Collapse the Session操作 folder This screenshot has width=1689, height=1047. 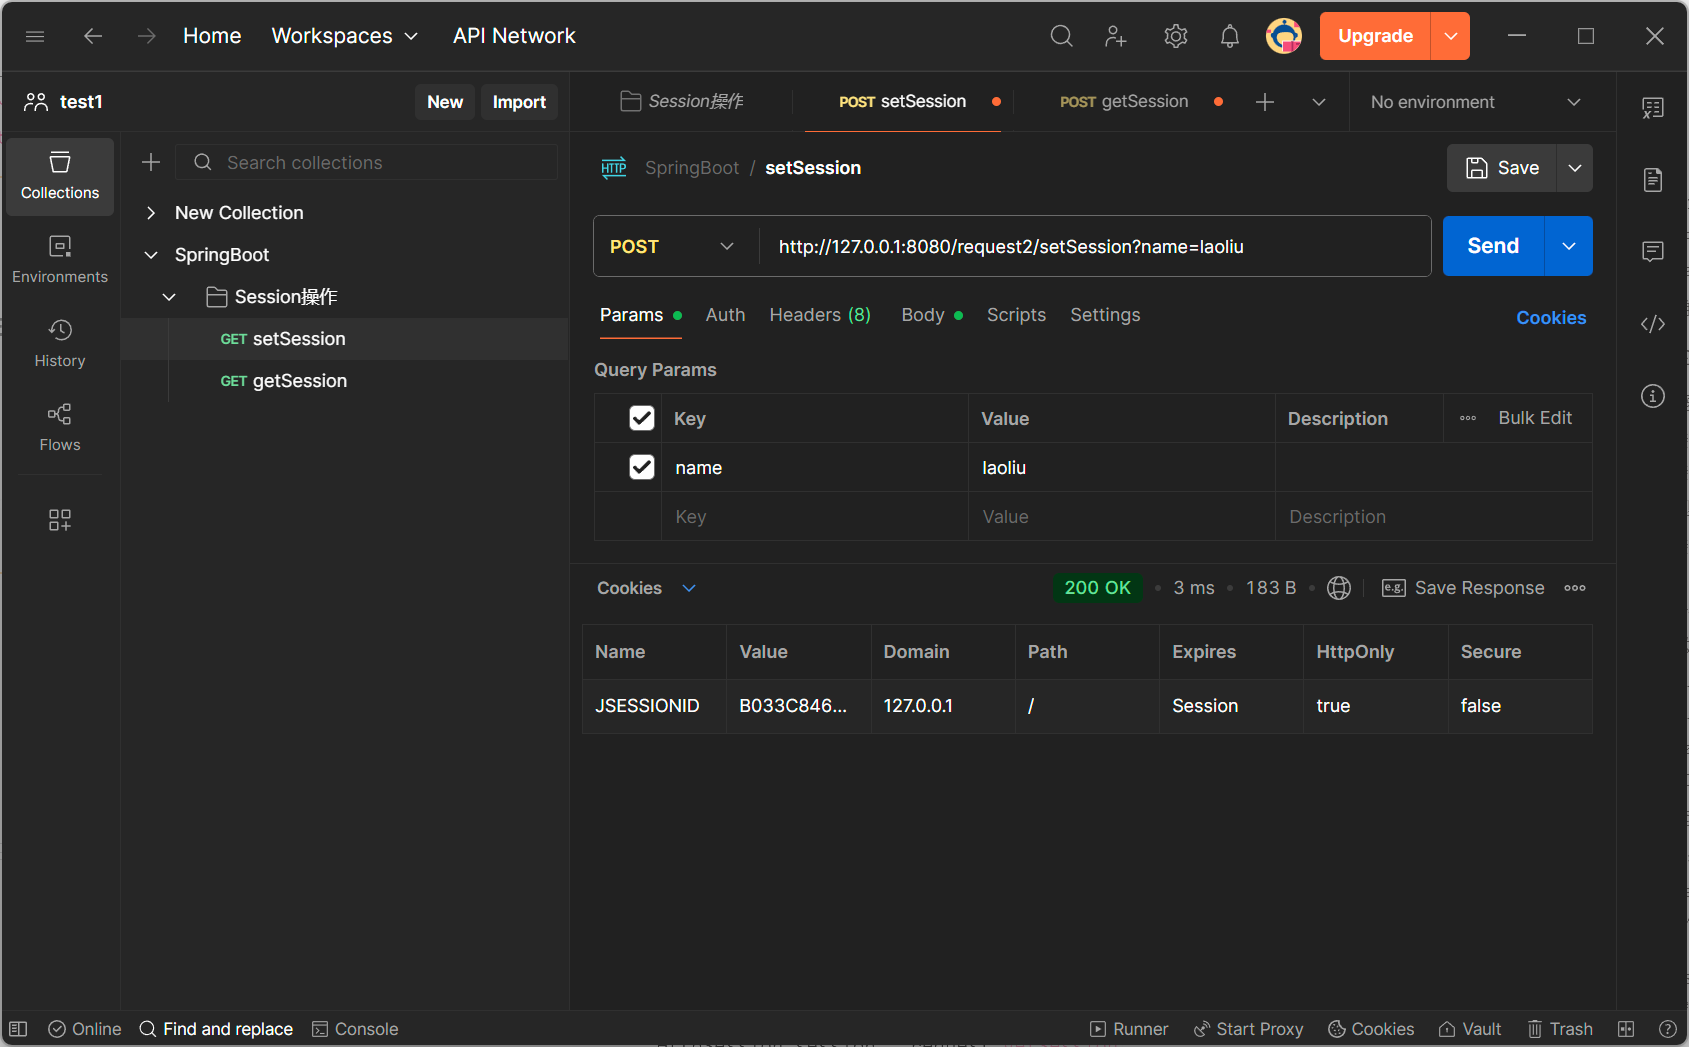169,297
